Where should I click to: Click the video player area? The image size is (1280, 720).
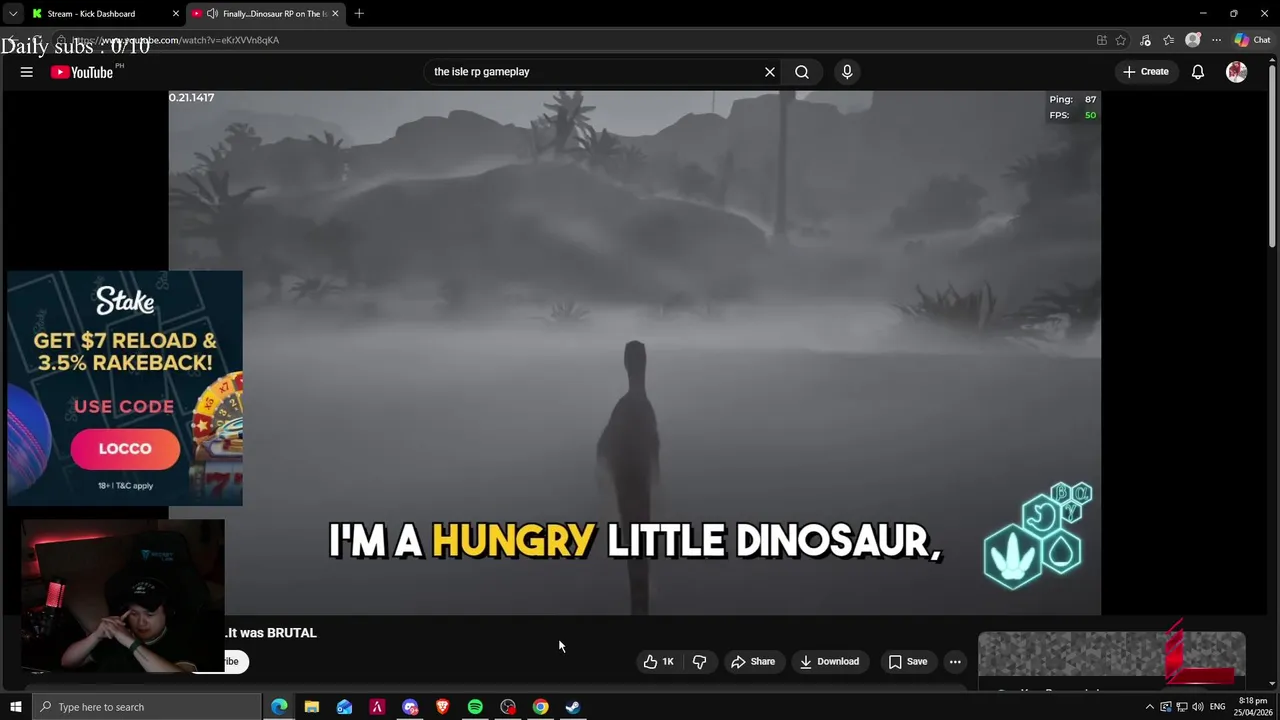pyautogui.click(x=635, y=353)
